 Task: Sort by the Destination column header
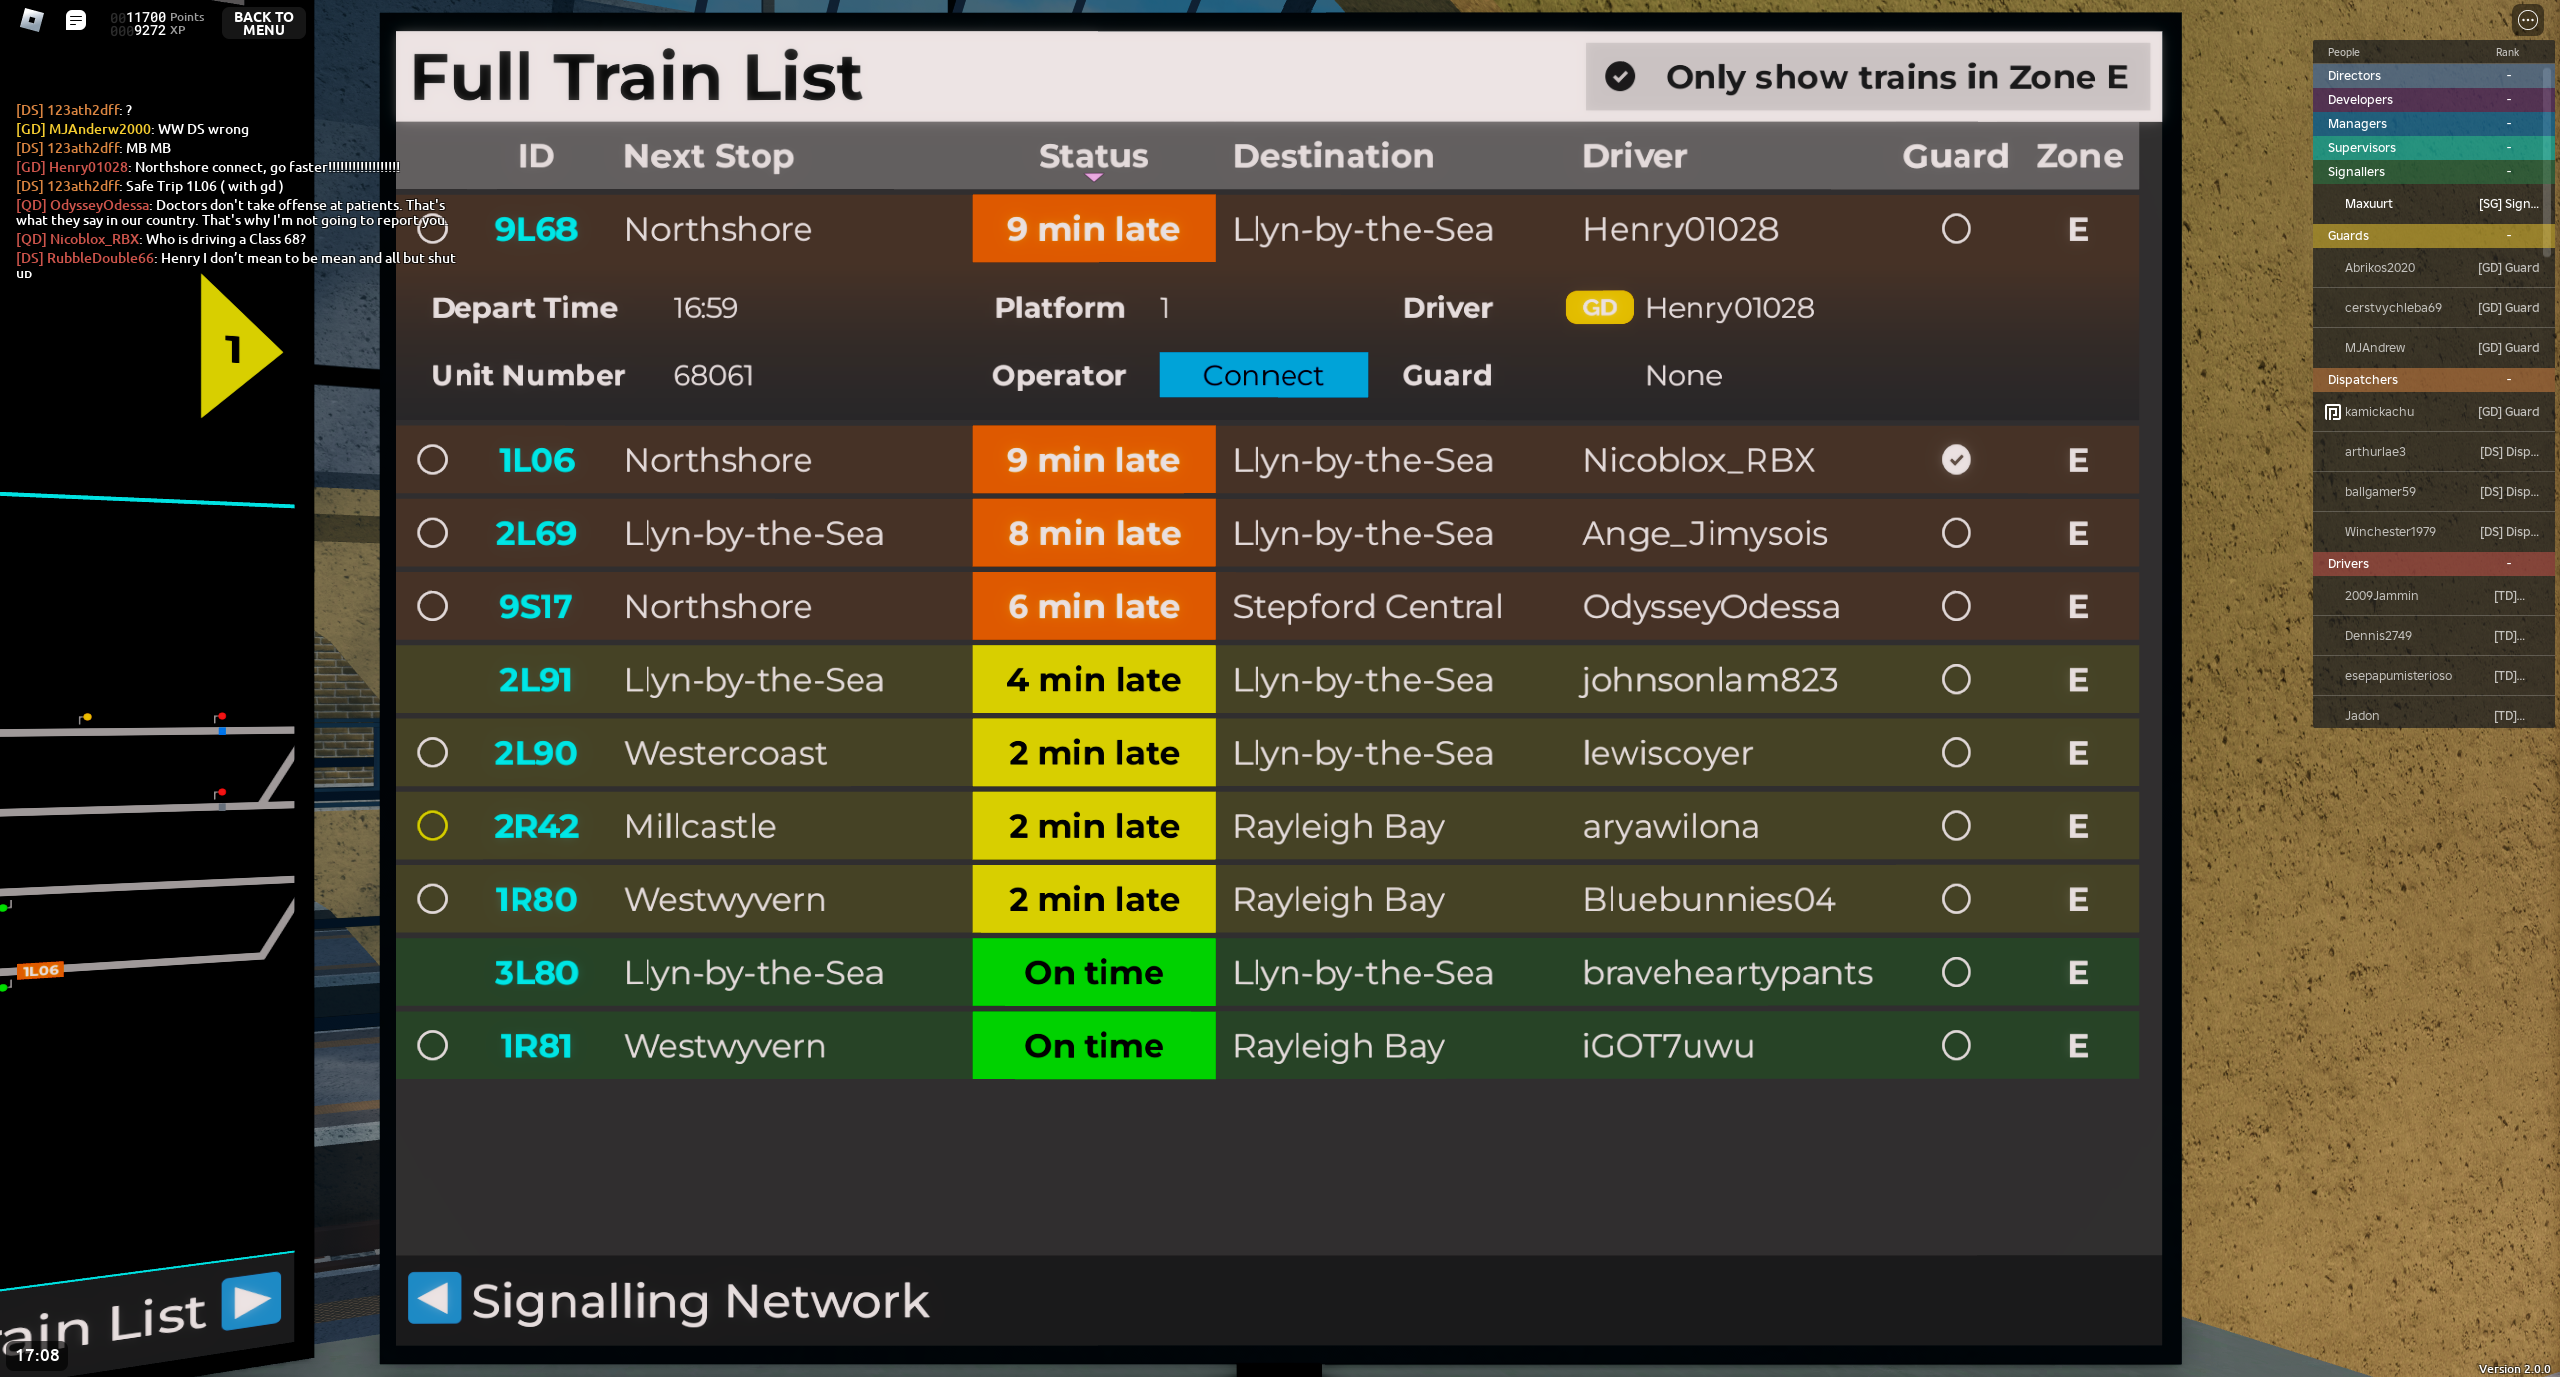click(1332, 156)
